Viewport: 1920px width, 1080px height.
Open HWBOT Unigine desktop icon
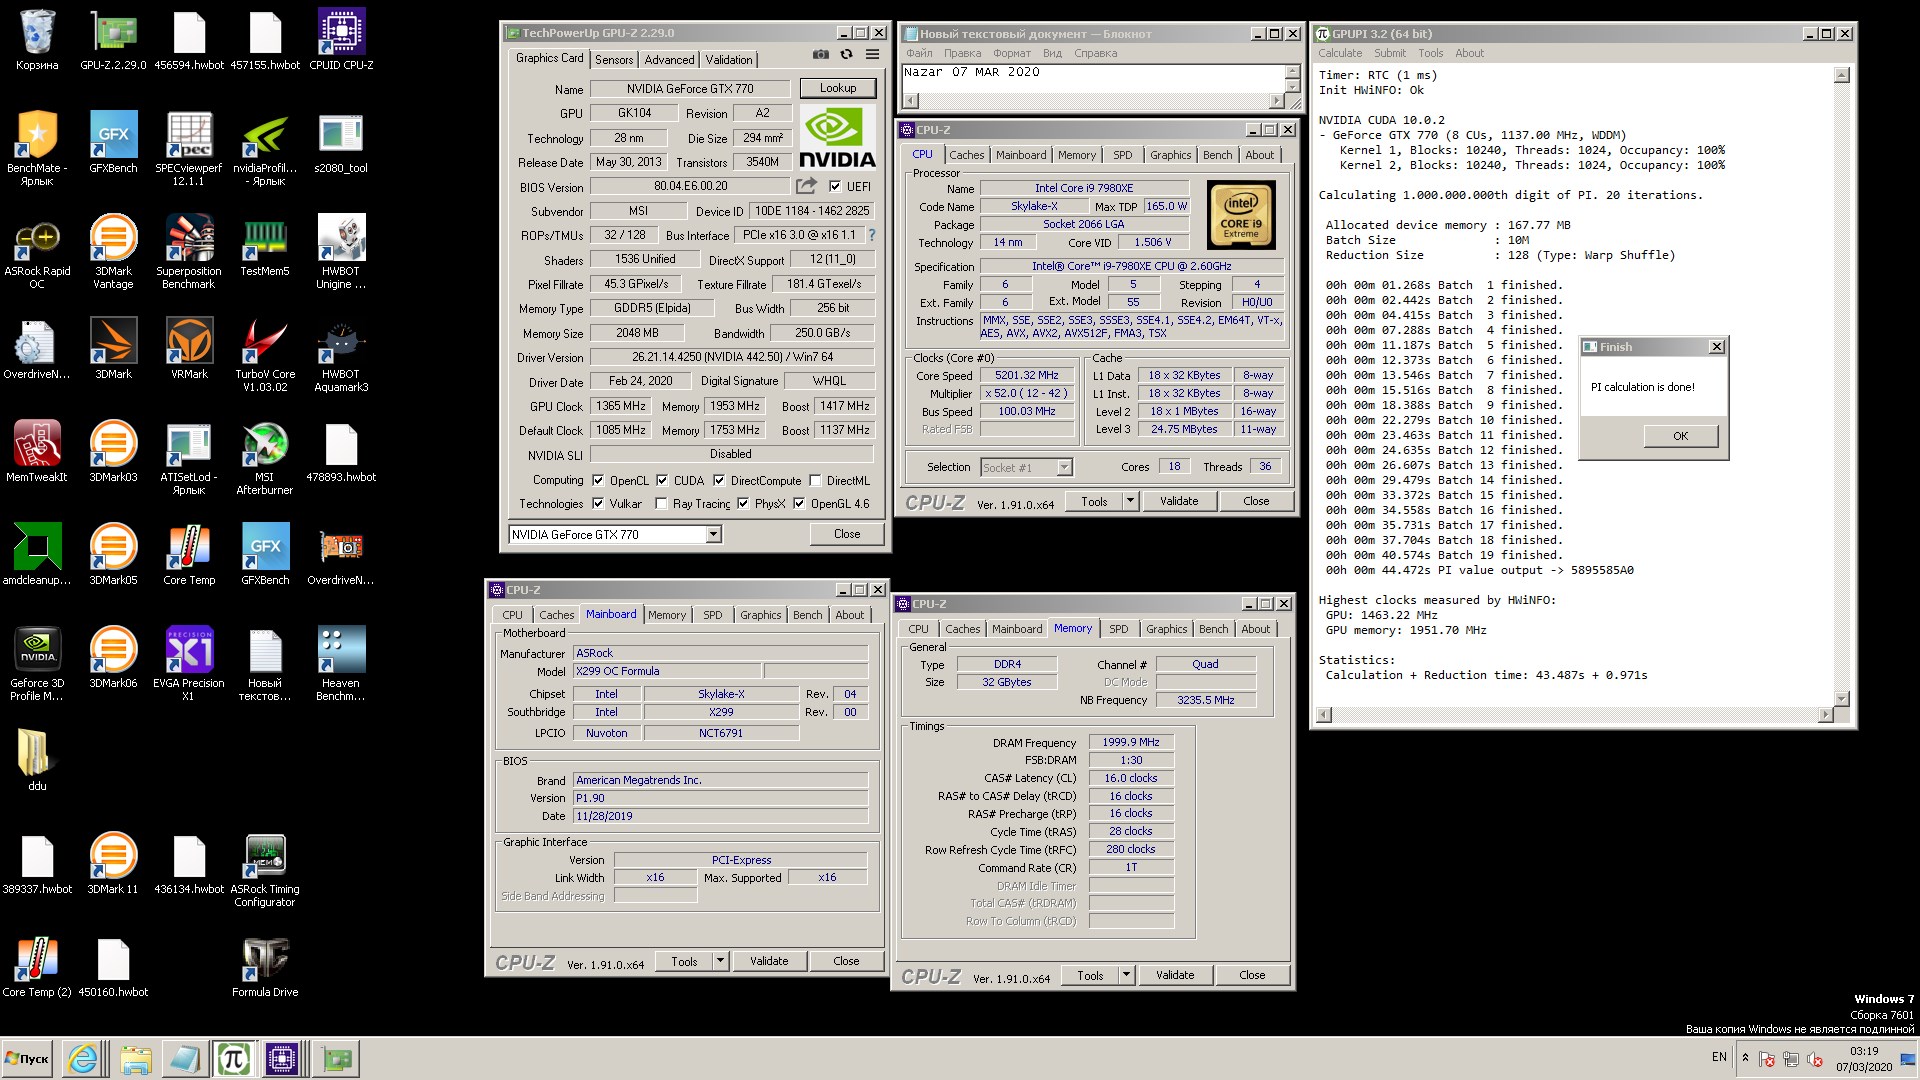341,252
